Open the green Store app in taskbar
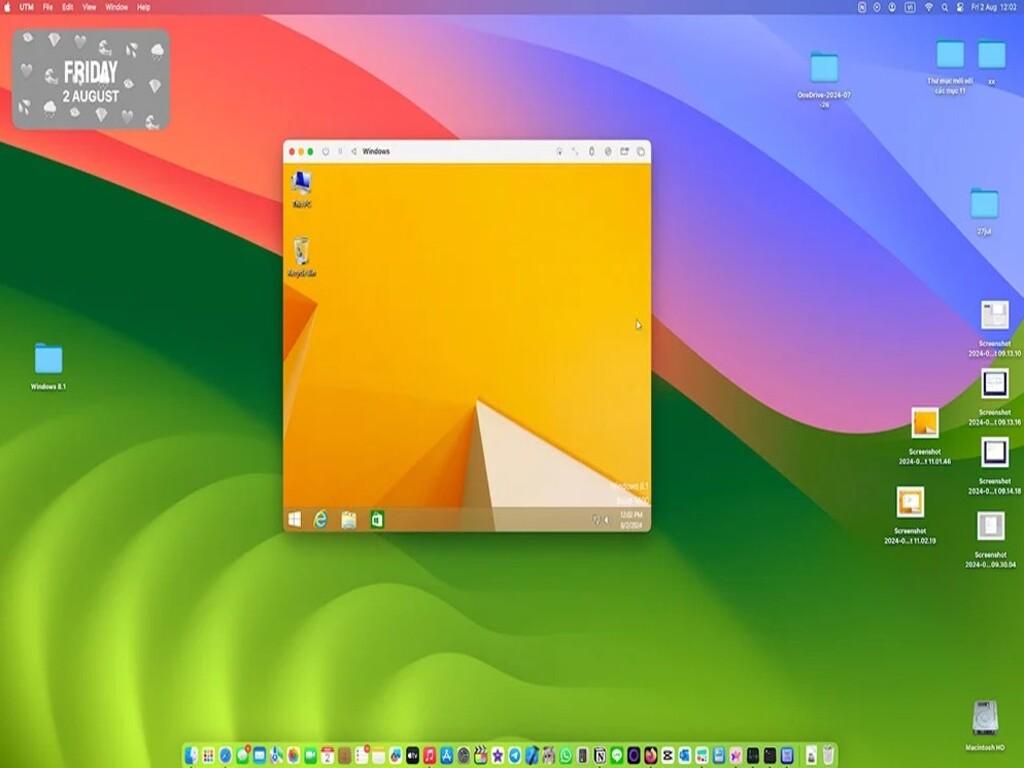1024x768 pixels. point(377,519)
